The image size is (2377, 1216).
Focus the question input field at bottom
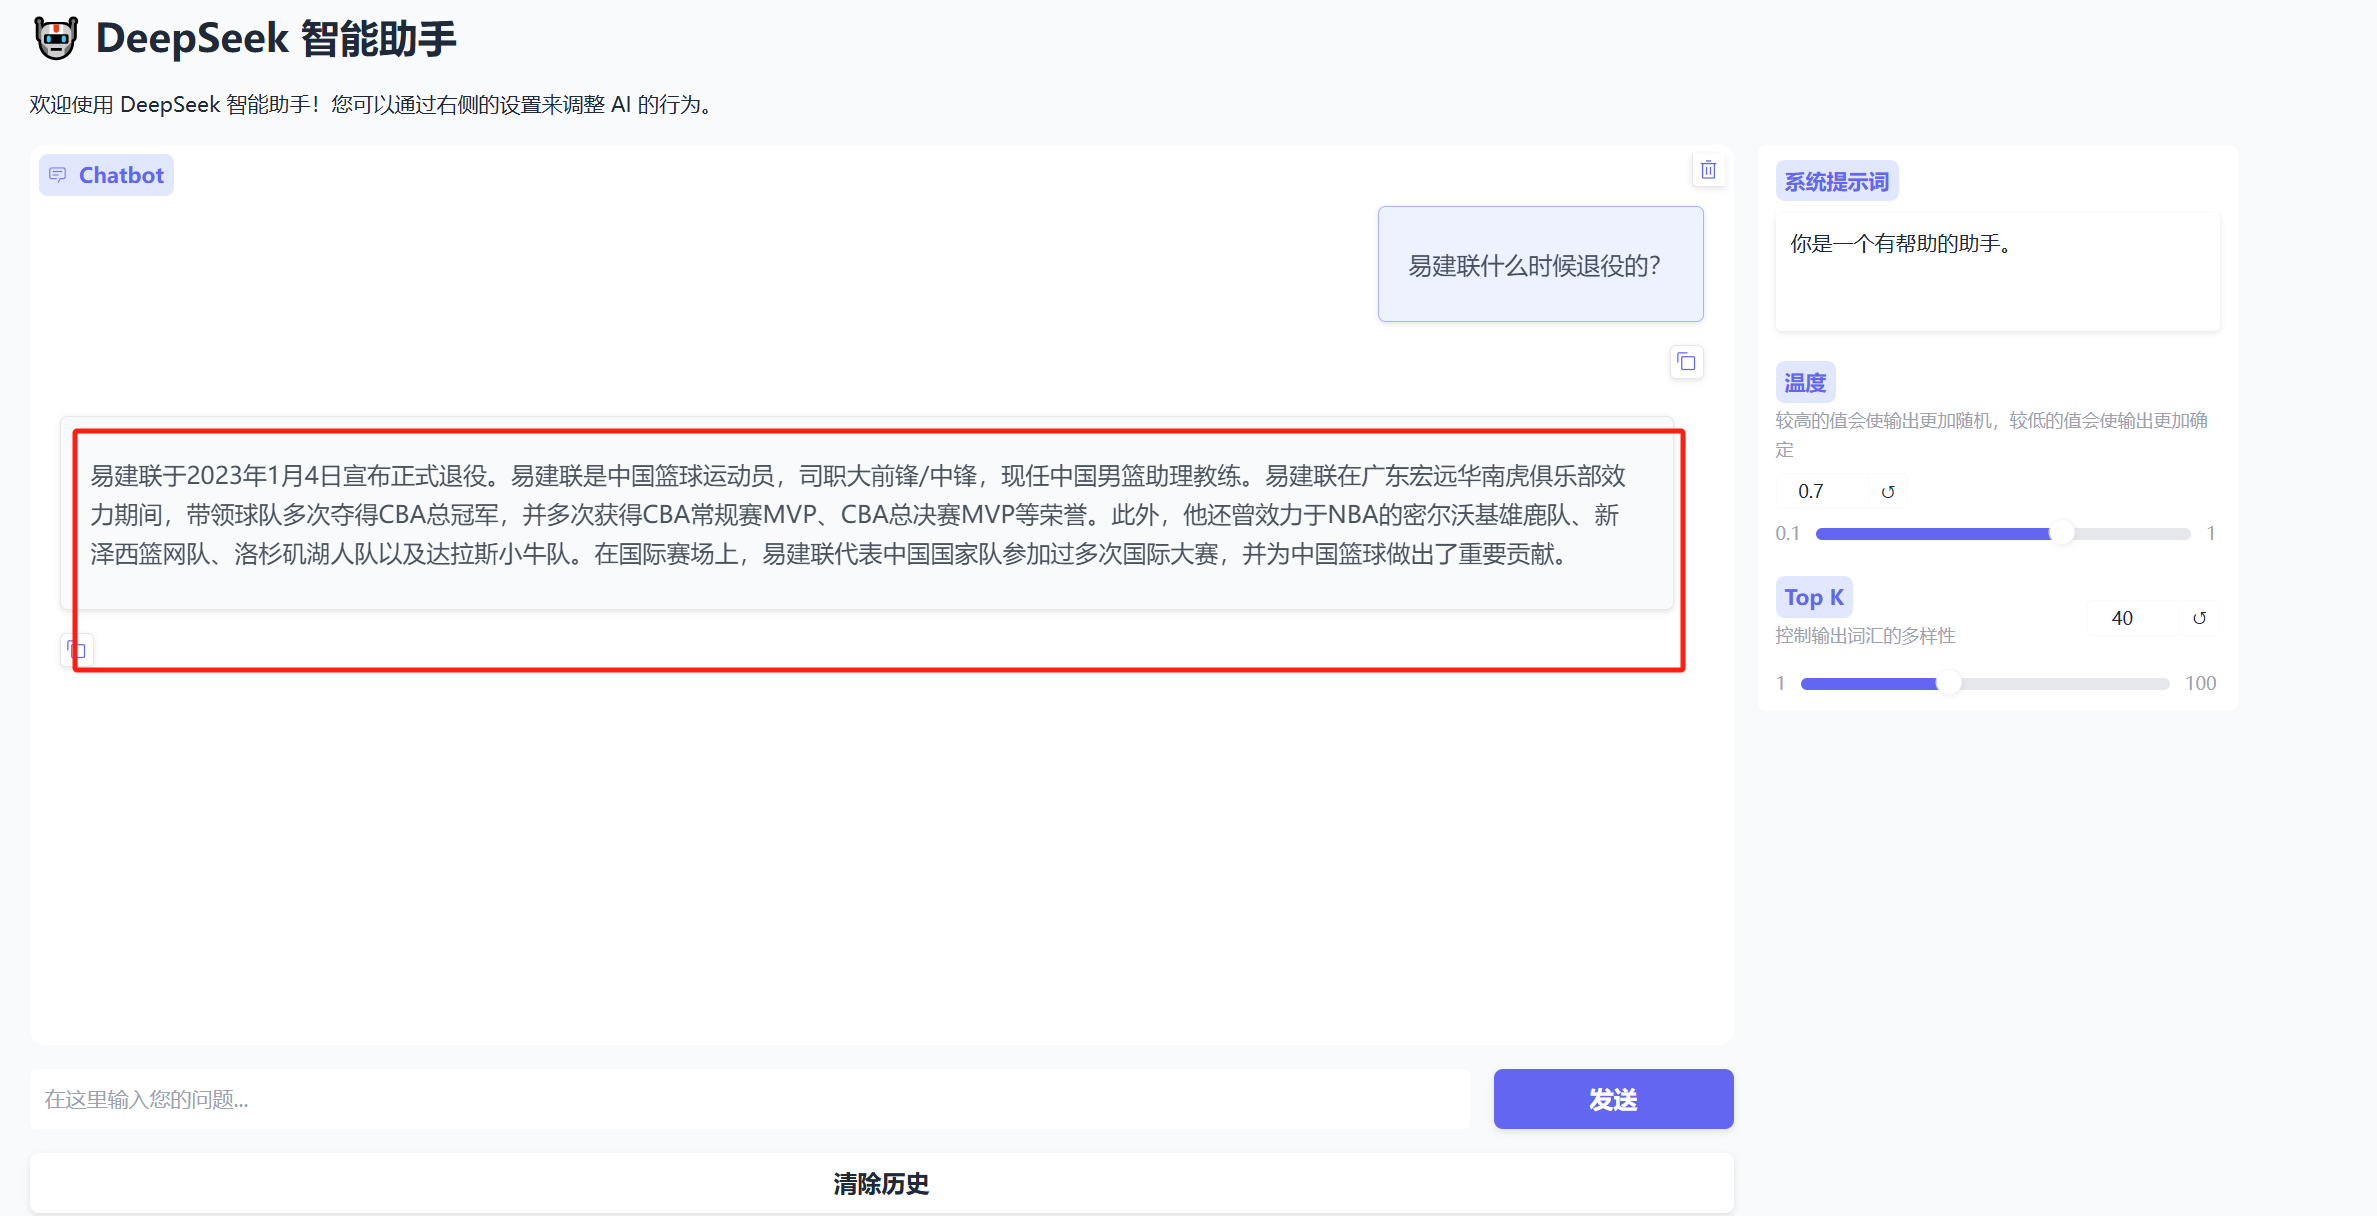[750, 1099]
